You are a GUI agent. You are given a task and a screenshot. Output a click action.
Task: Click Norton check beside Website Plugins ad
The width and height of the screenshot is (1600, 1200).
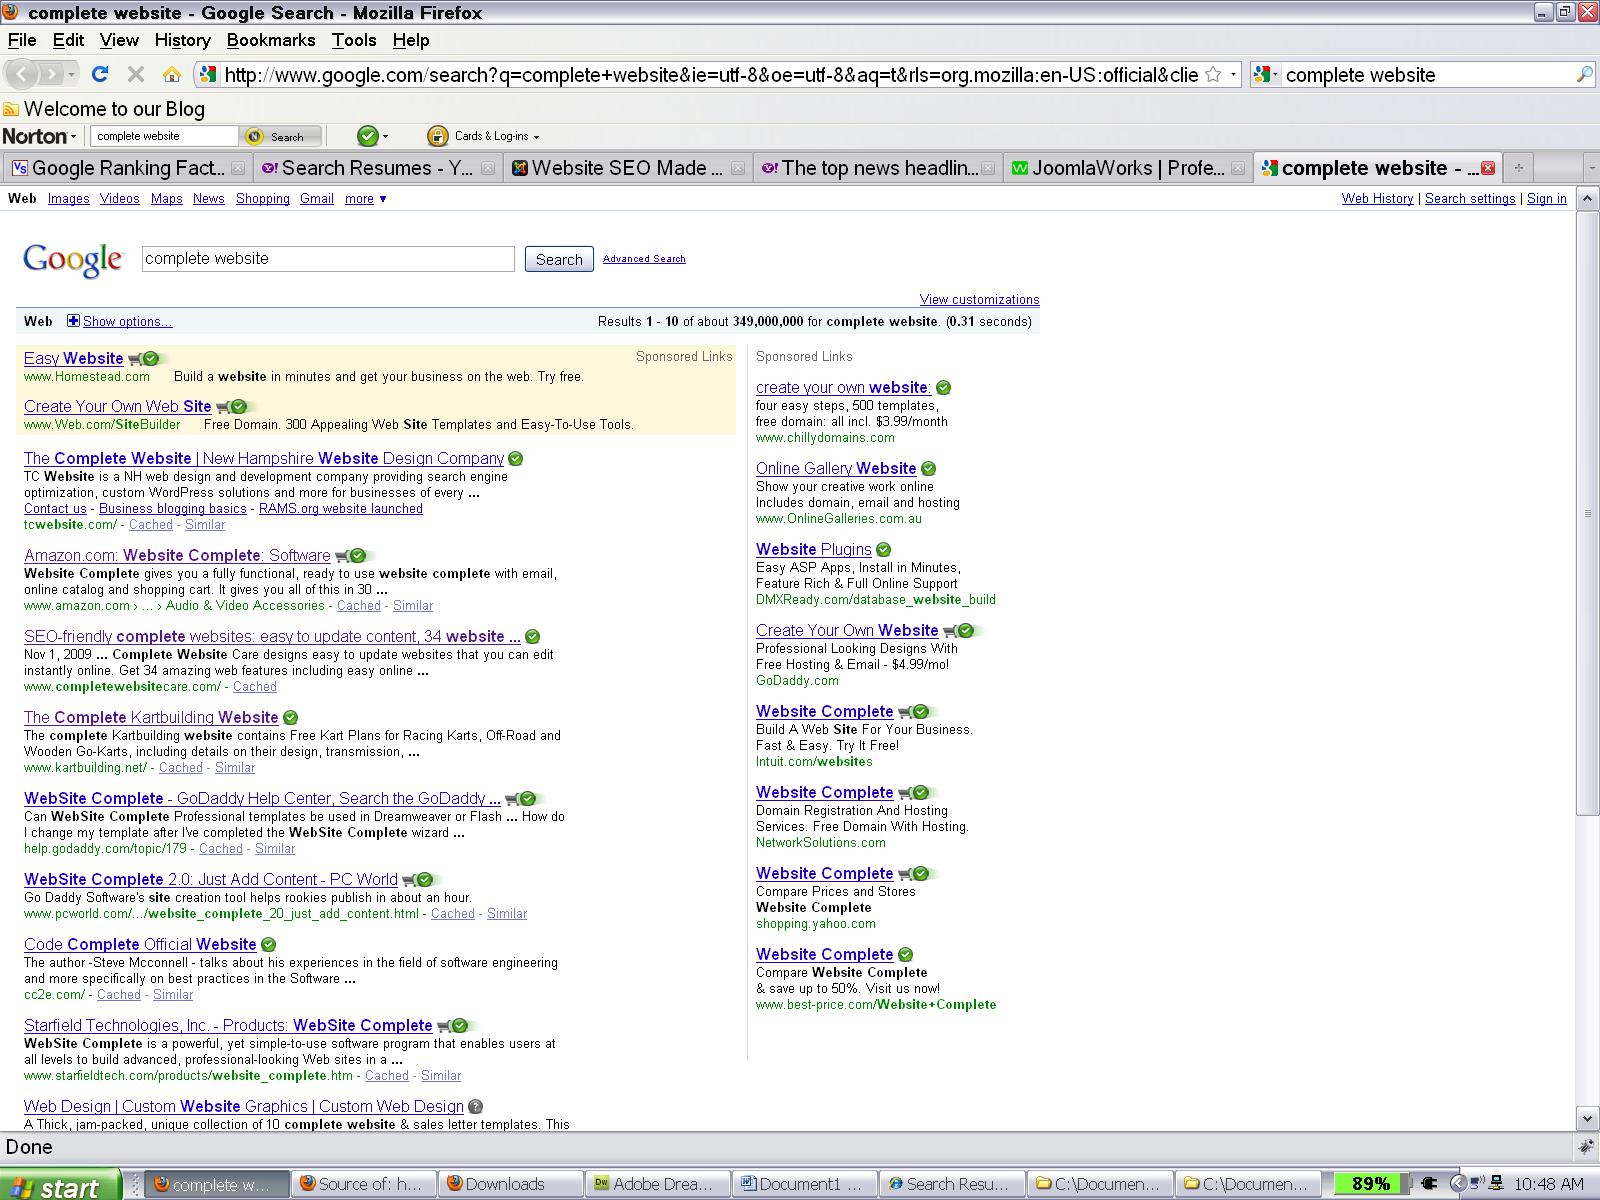click(x=883, y=549)
